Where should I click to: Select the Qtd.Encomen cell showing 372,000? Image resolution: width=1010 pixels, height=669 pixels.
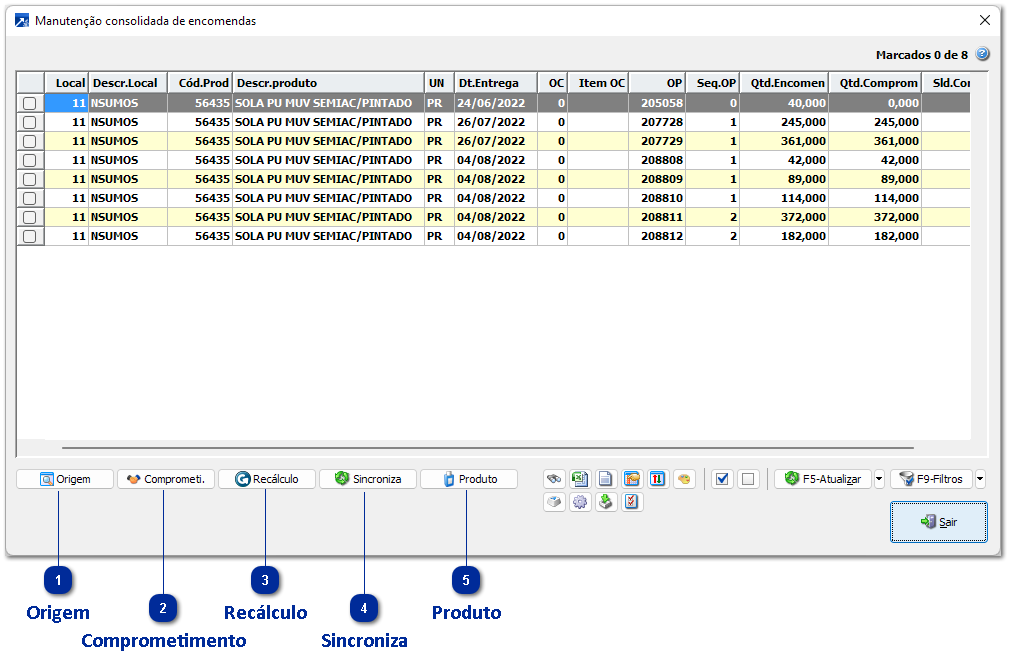pos(787,217)
